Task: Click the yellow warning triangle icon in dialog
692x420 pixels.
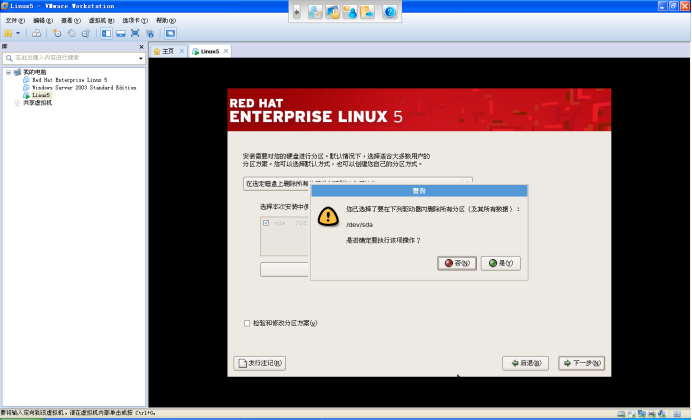Action: click(328, 216)
